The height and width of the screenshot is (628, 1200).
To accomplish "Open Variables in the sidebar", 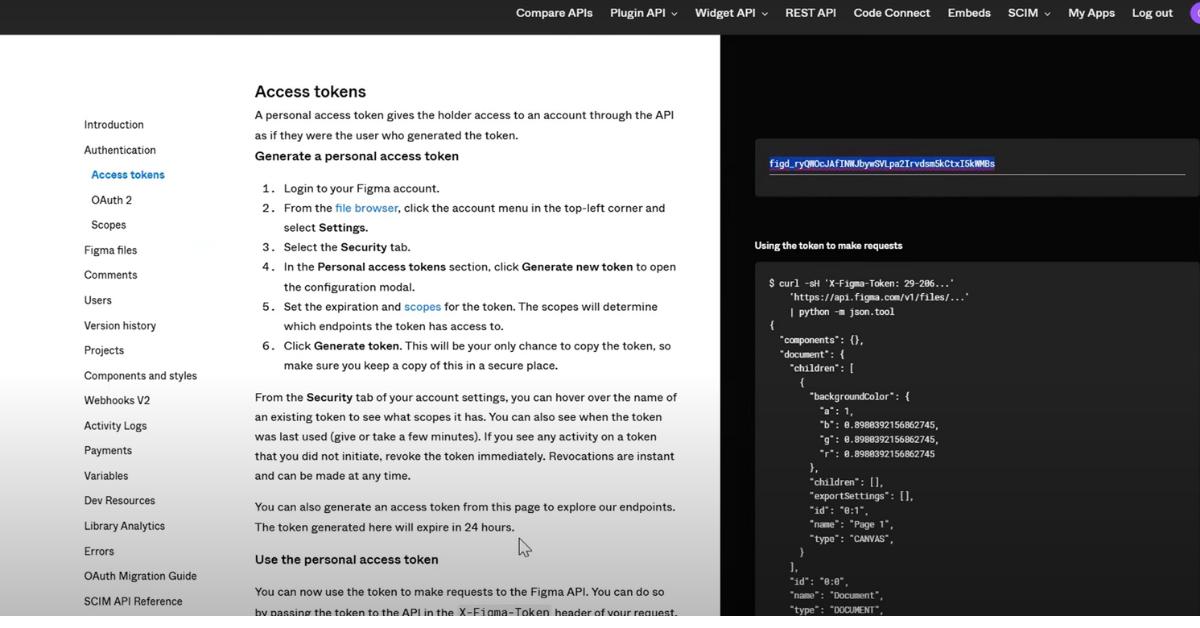I will (x=106, y=476).
